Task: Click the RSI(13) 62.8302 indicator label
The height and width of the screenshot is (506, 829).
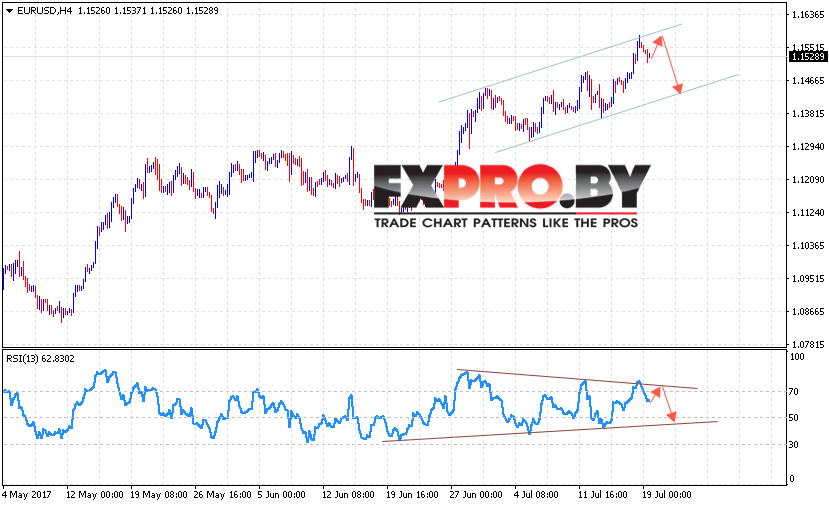Action: pos(40,358)
